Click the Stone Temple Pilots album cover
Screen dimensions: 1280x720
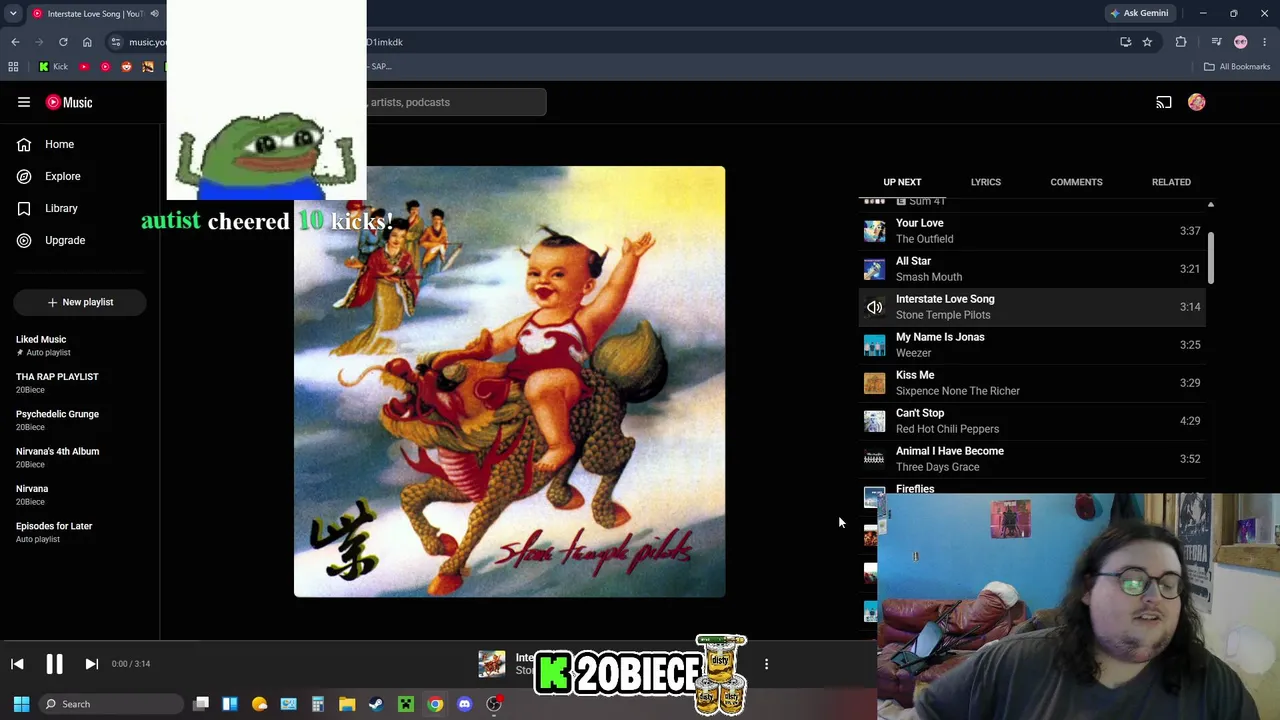(509, 382)
